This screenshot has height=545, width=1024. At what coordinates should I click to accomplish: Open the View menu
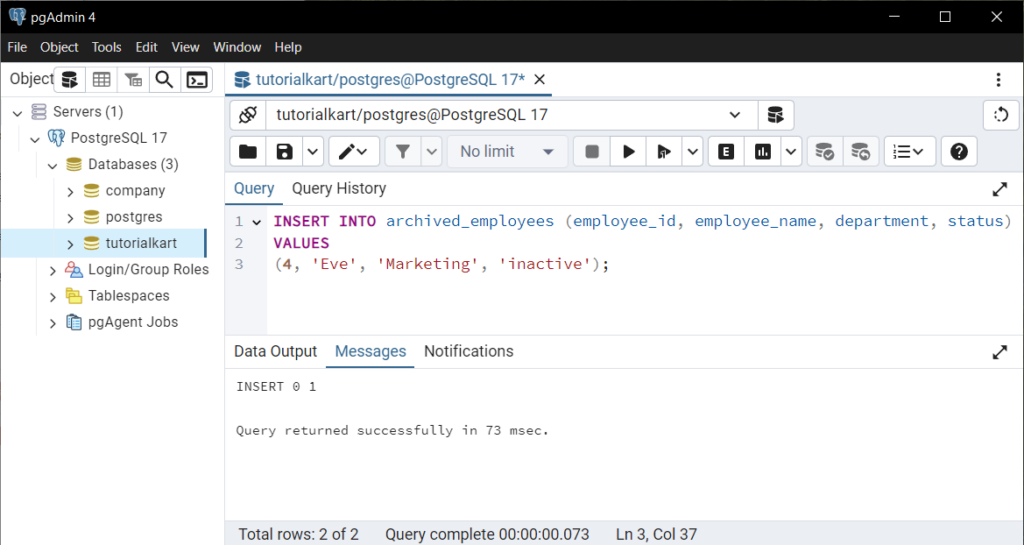[x=185, y=47]
